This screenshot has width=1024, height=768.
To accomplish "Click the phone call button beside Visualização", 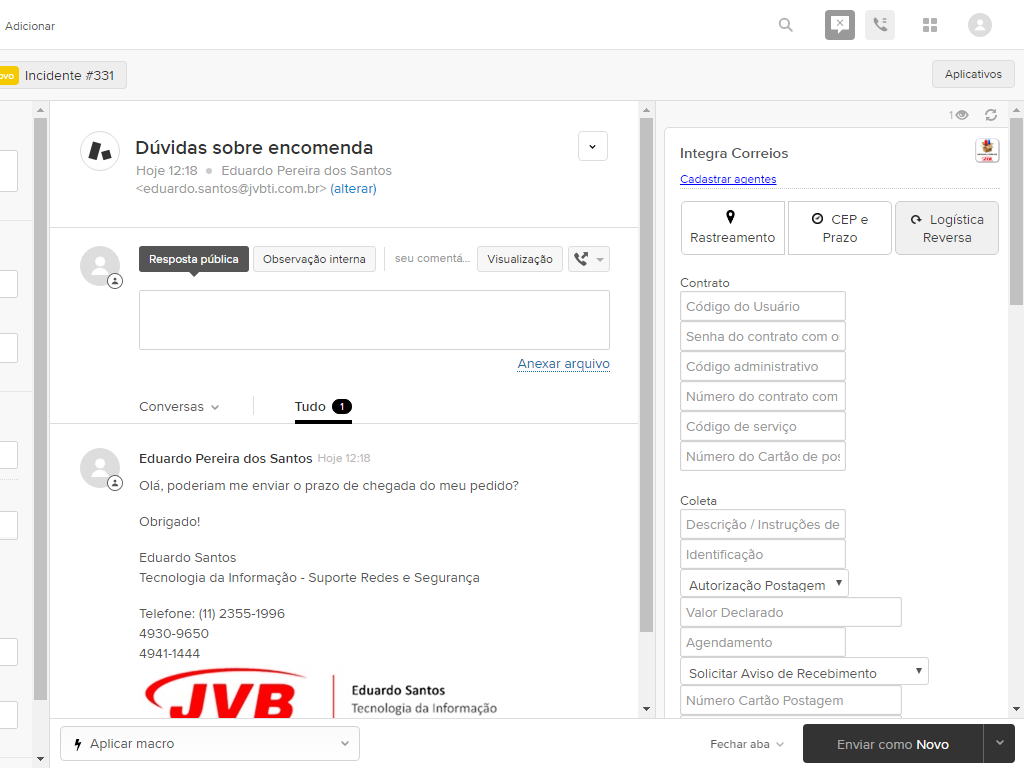I will [x=588, y=259].
